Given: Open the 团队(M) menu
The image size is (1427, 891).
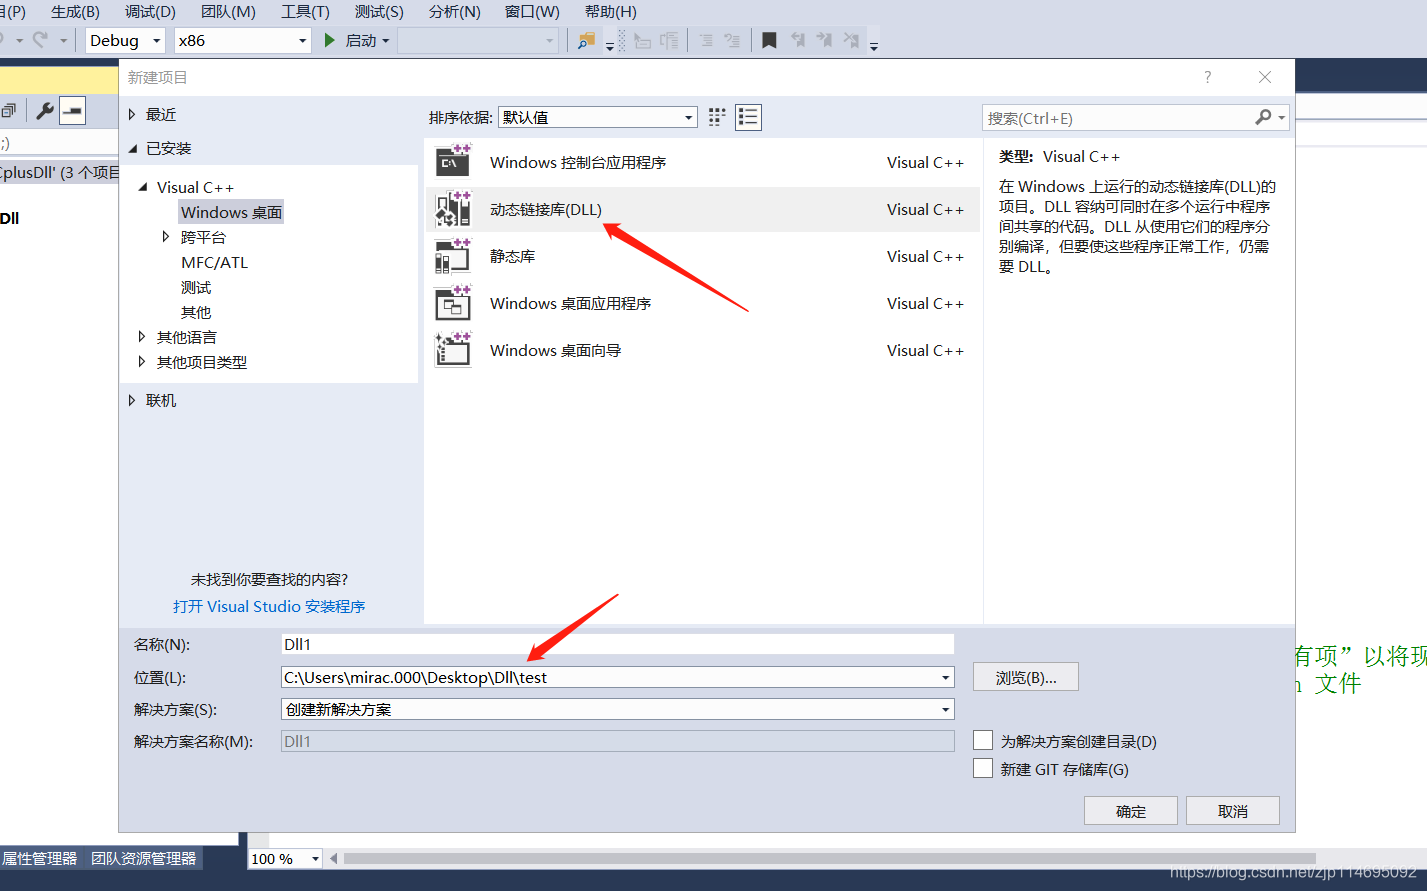Looking at the screenshot, I should point(228,12).
